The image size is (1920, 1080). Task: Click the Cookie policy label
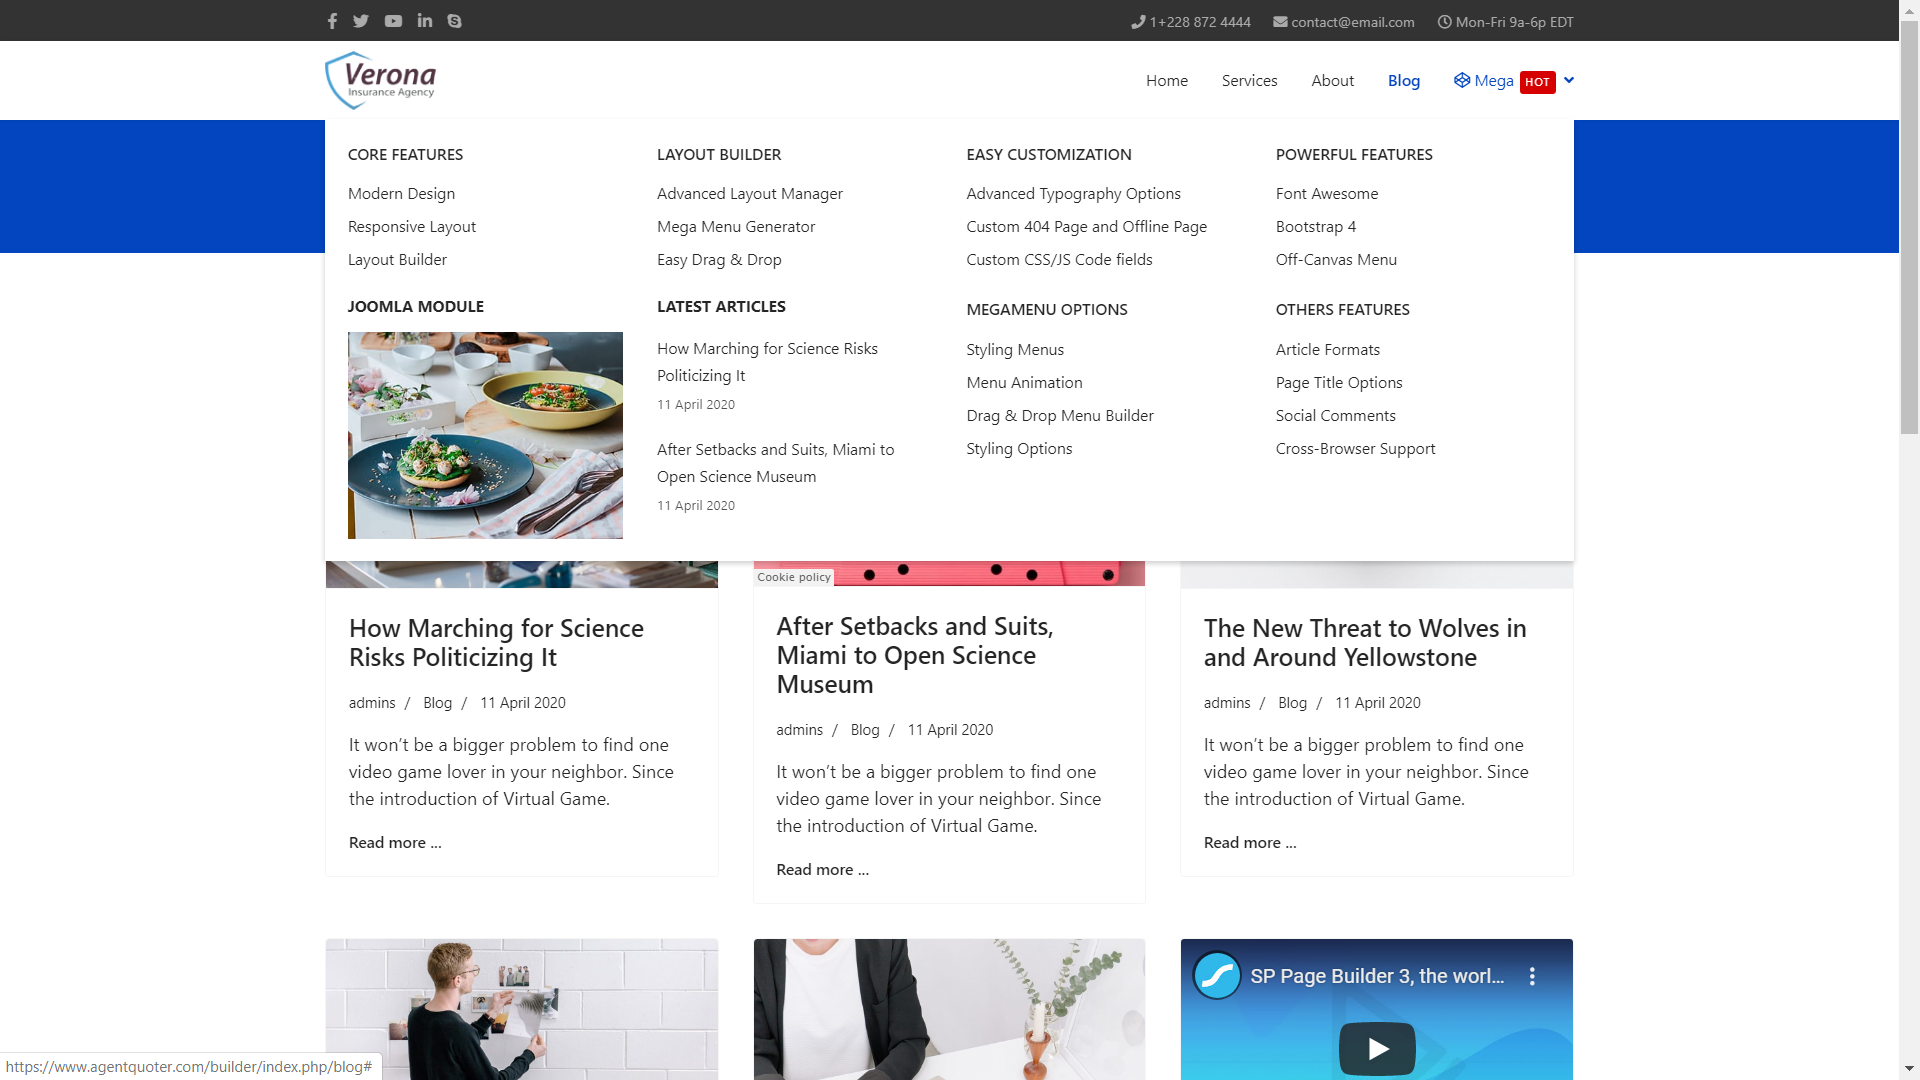794,577
